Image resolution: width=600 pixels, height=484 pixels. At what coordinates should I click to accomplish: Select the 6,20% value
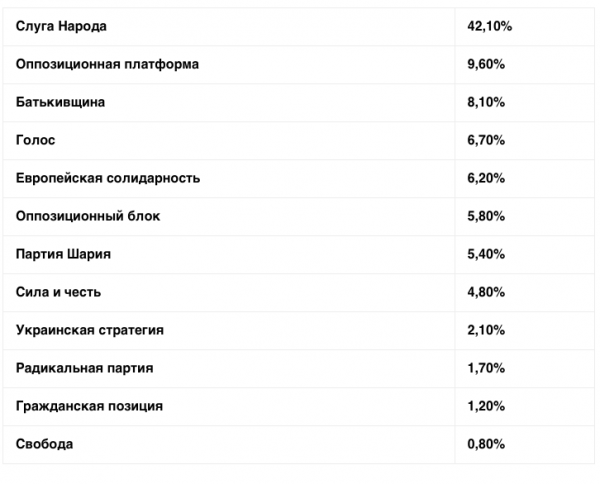pyautogui.click(x=485, y=178)
